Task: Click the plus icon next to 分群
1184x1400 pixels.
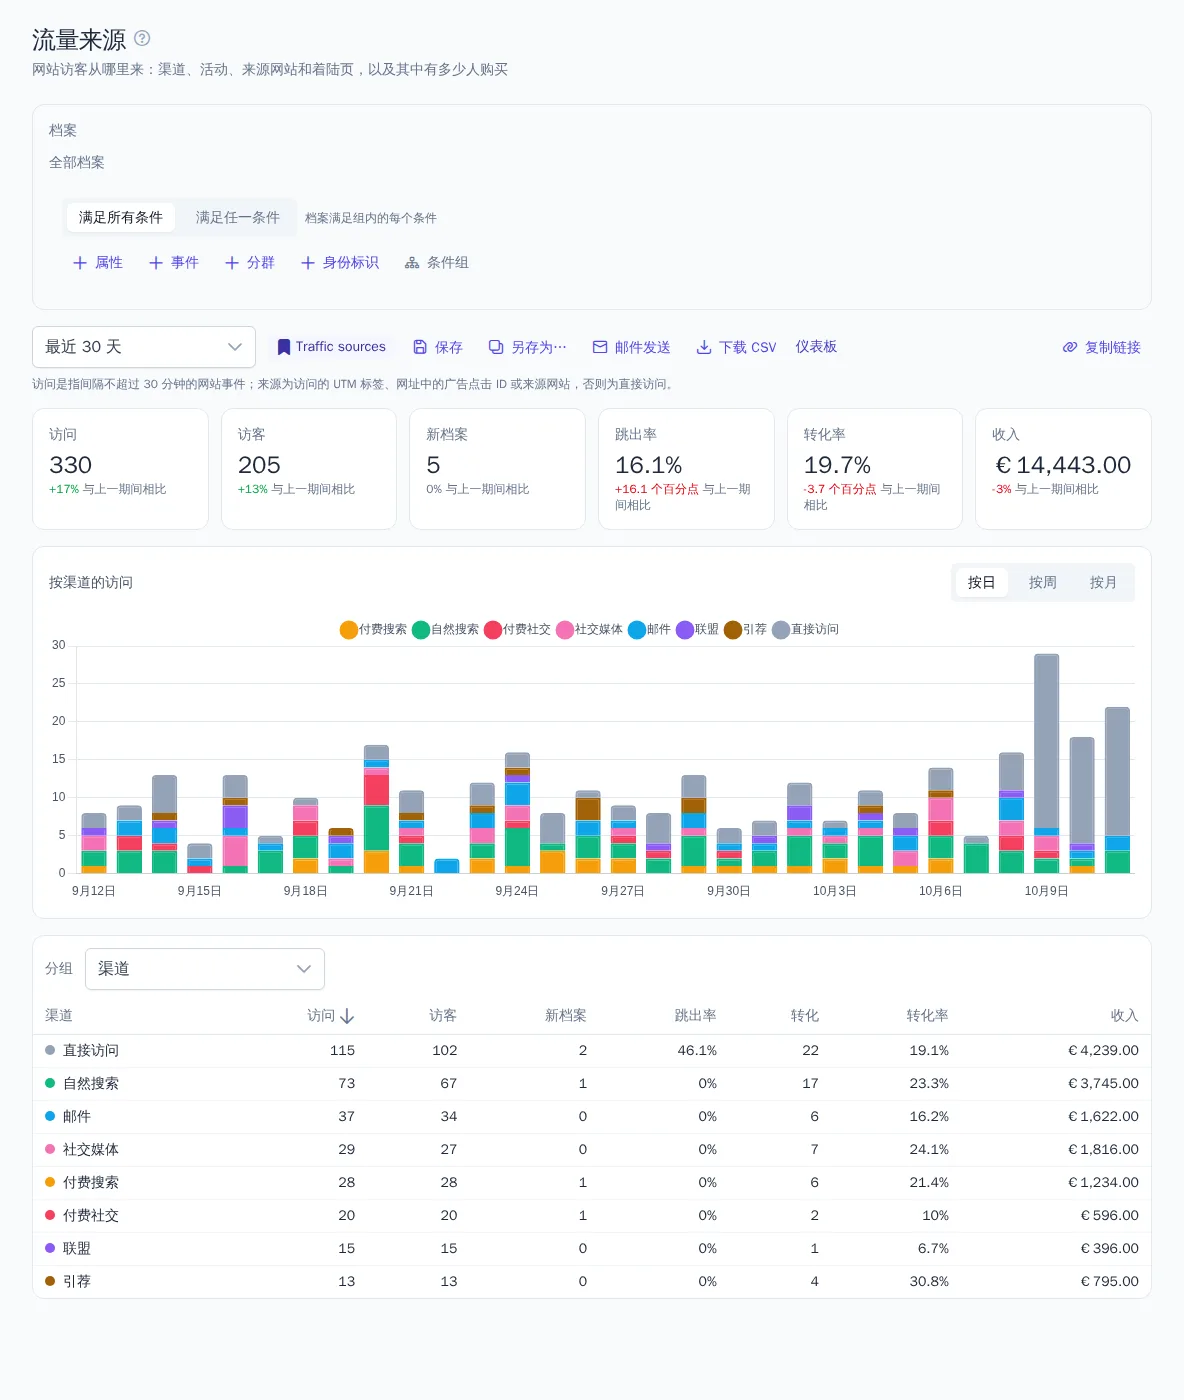Action: point(232,263)
